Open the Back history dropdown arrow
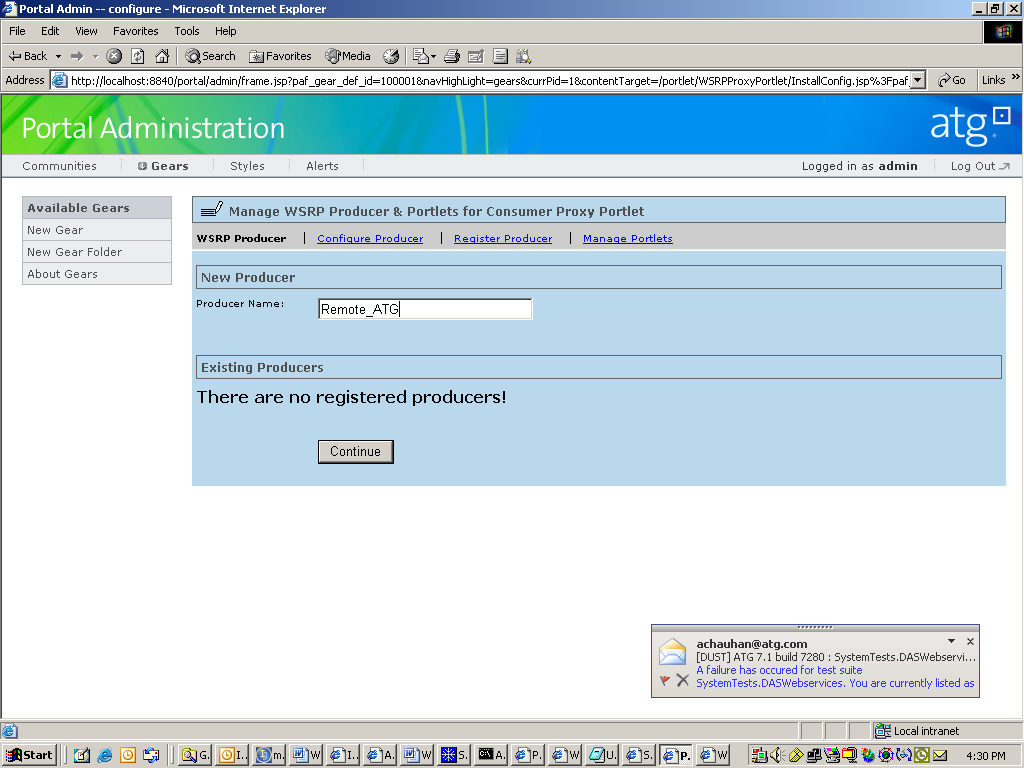This screenshot has height=768, width=1024. [x=58, y=56]
